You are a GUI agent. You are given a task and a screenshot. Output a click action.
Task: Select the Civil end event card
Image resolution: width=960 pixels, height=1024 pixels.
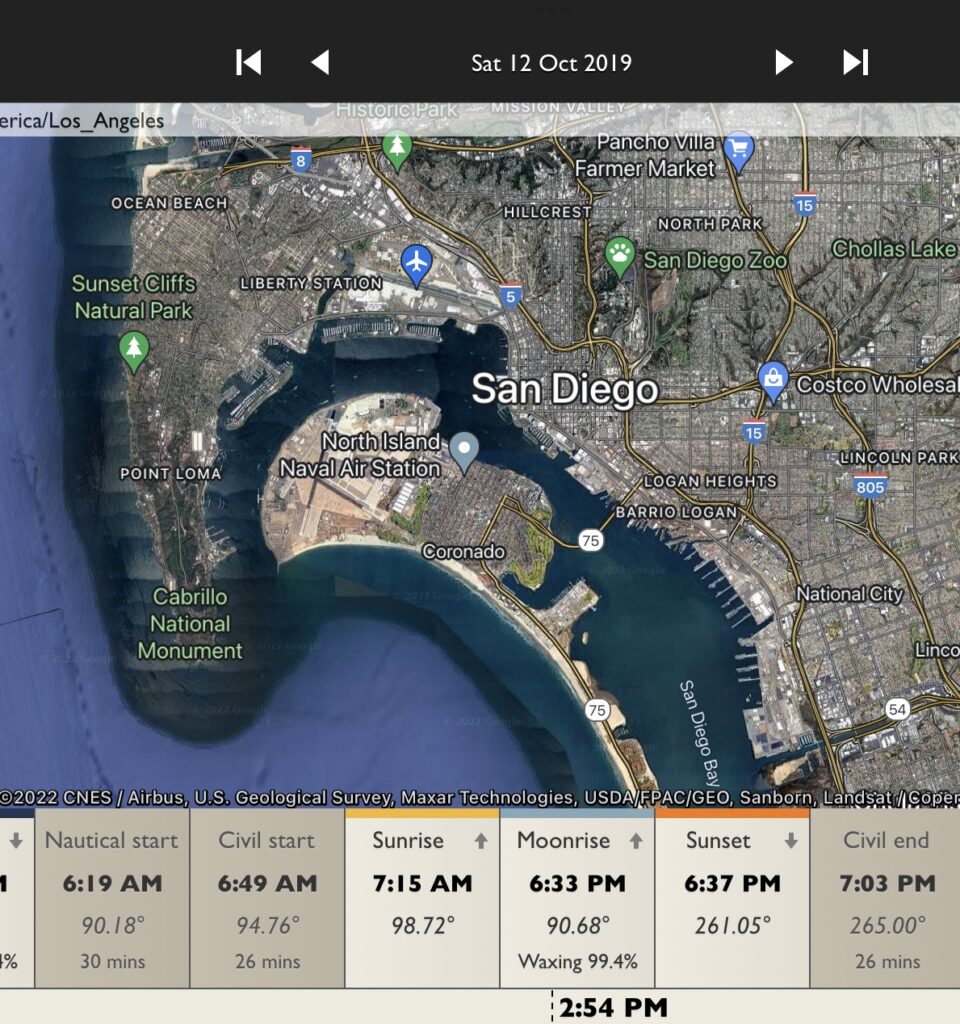pyautogui.click(x=886, y=898)
